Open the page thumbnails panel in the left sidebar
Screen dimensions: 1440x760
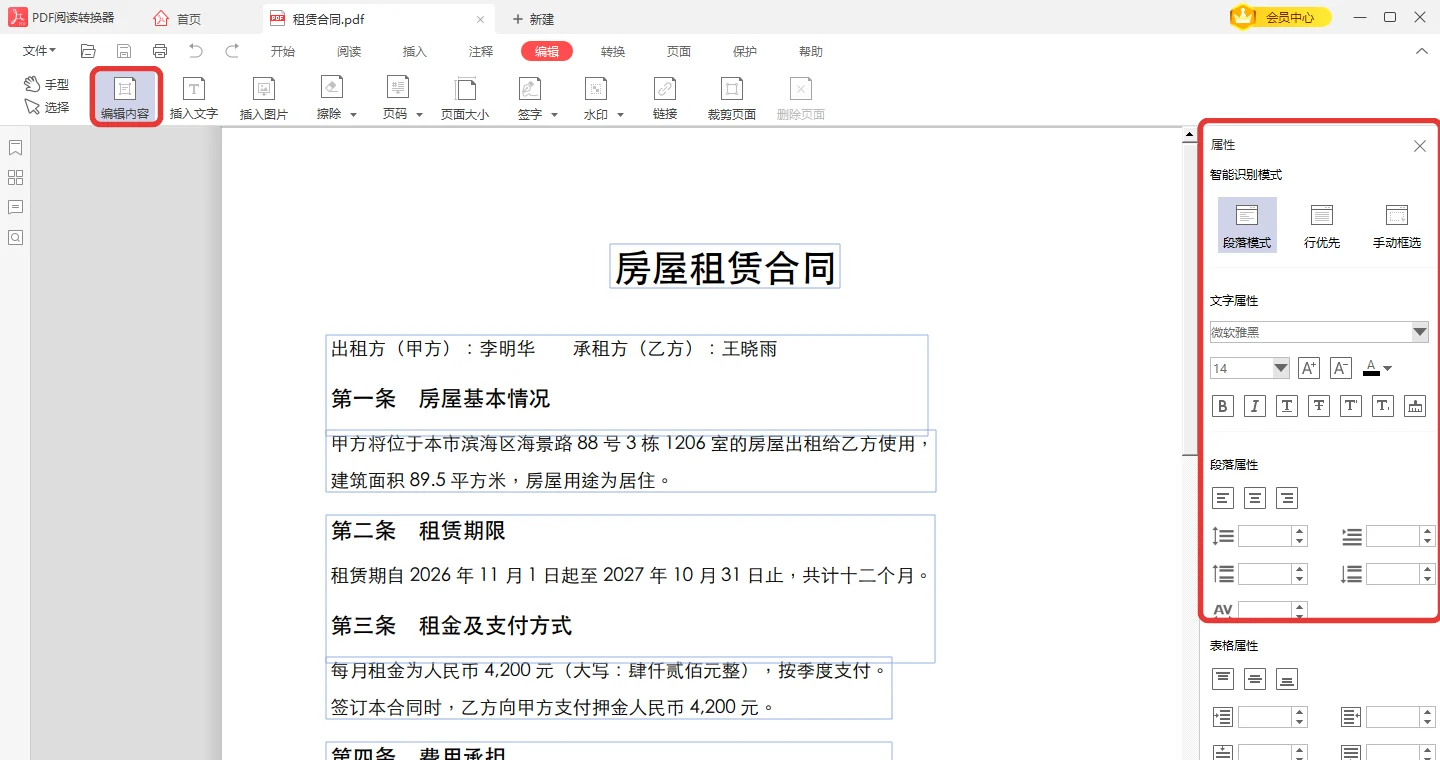pyautogui.click(x=15, y=178)
